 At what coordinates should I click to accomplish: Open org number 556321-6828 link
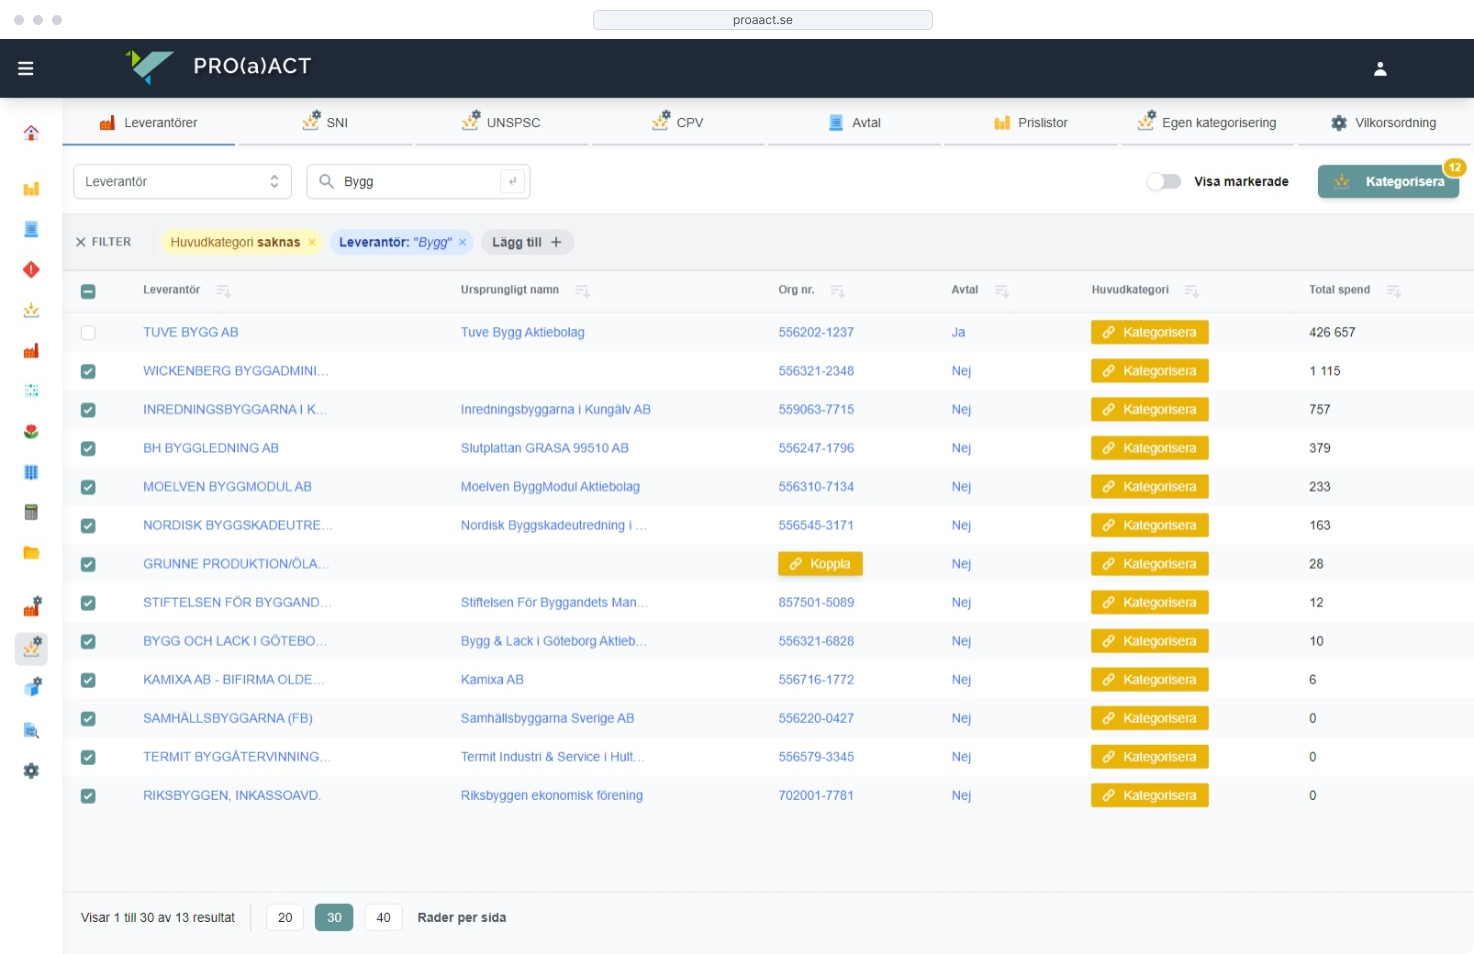[816, 641]
